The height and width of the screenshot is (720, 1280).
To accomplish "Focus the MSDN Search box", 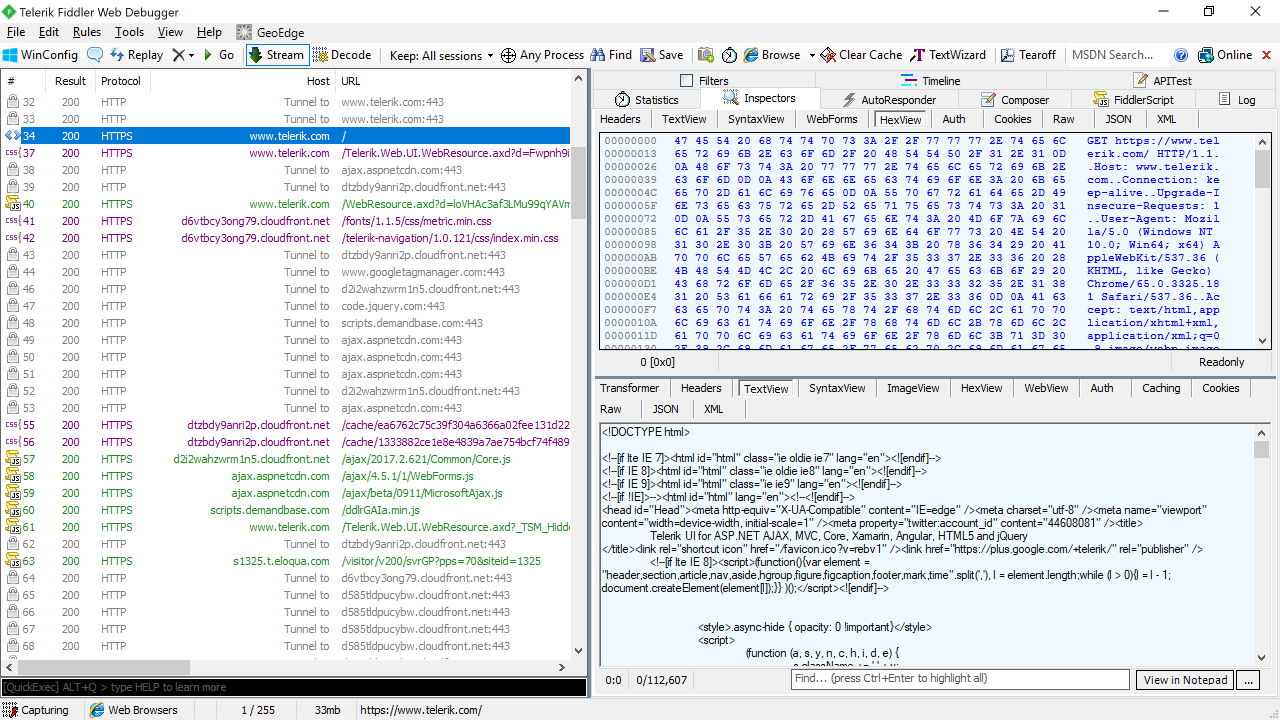I will 1117,55.
